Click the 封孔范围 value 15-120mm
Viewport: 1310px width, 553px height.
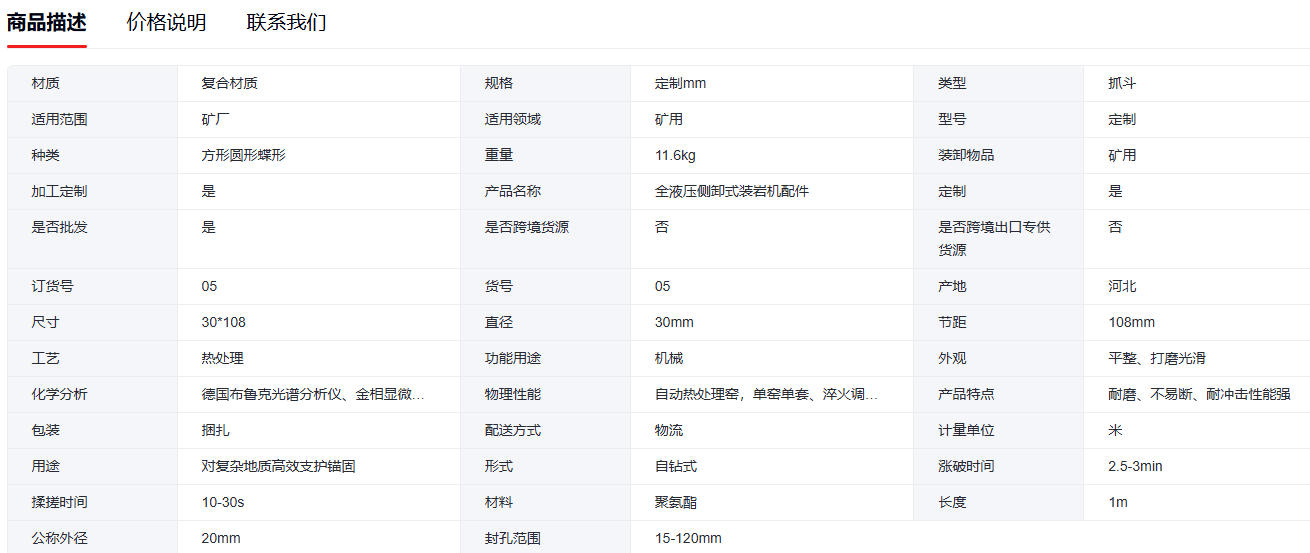click(x=688, y=538)
